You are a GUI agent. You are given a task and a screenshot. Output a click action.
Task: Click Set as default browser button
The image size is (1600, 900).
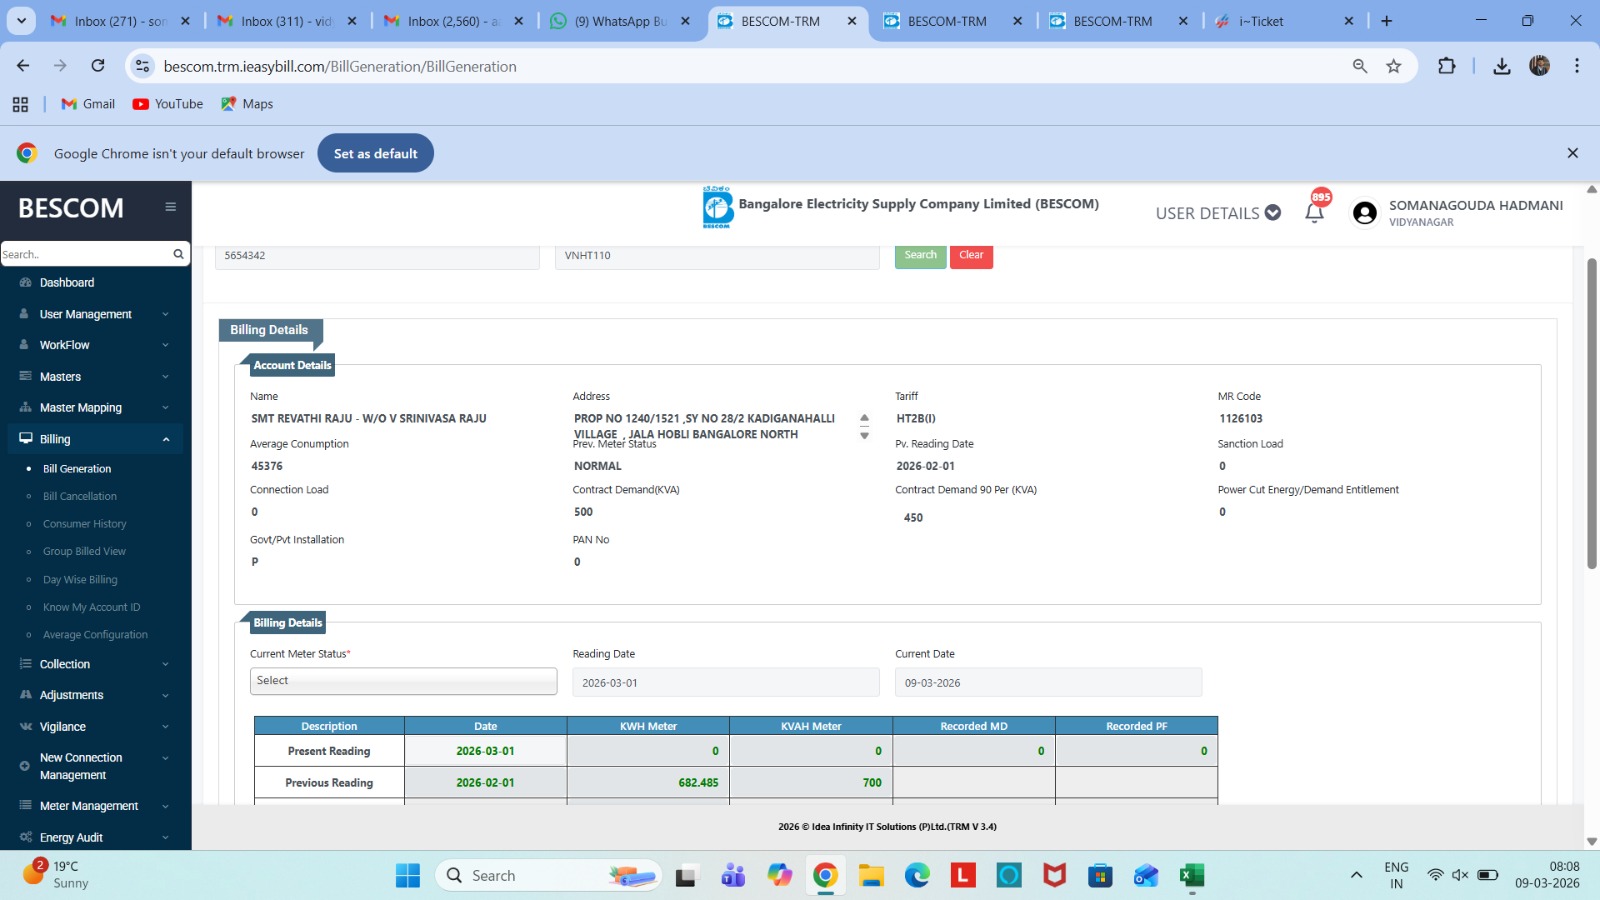pyautogui.click(x=375, y=153)
